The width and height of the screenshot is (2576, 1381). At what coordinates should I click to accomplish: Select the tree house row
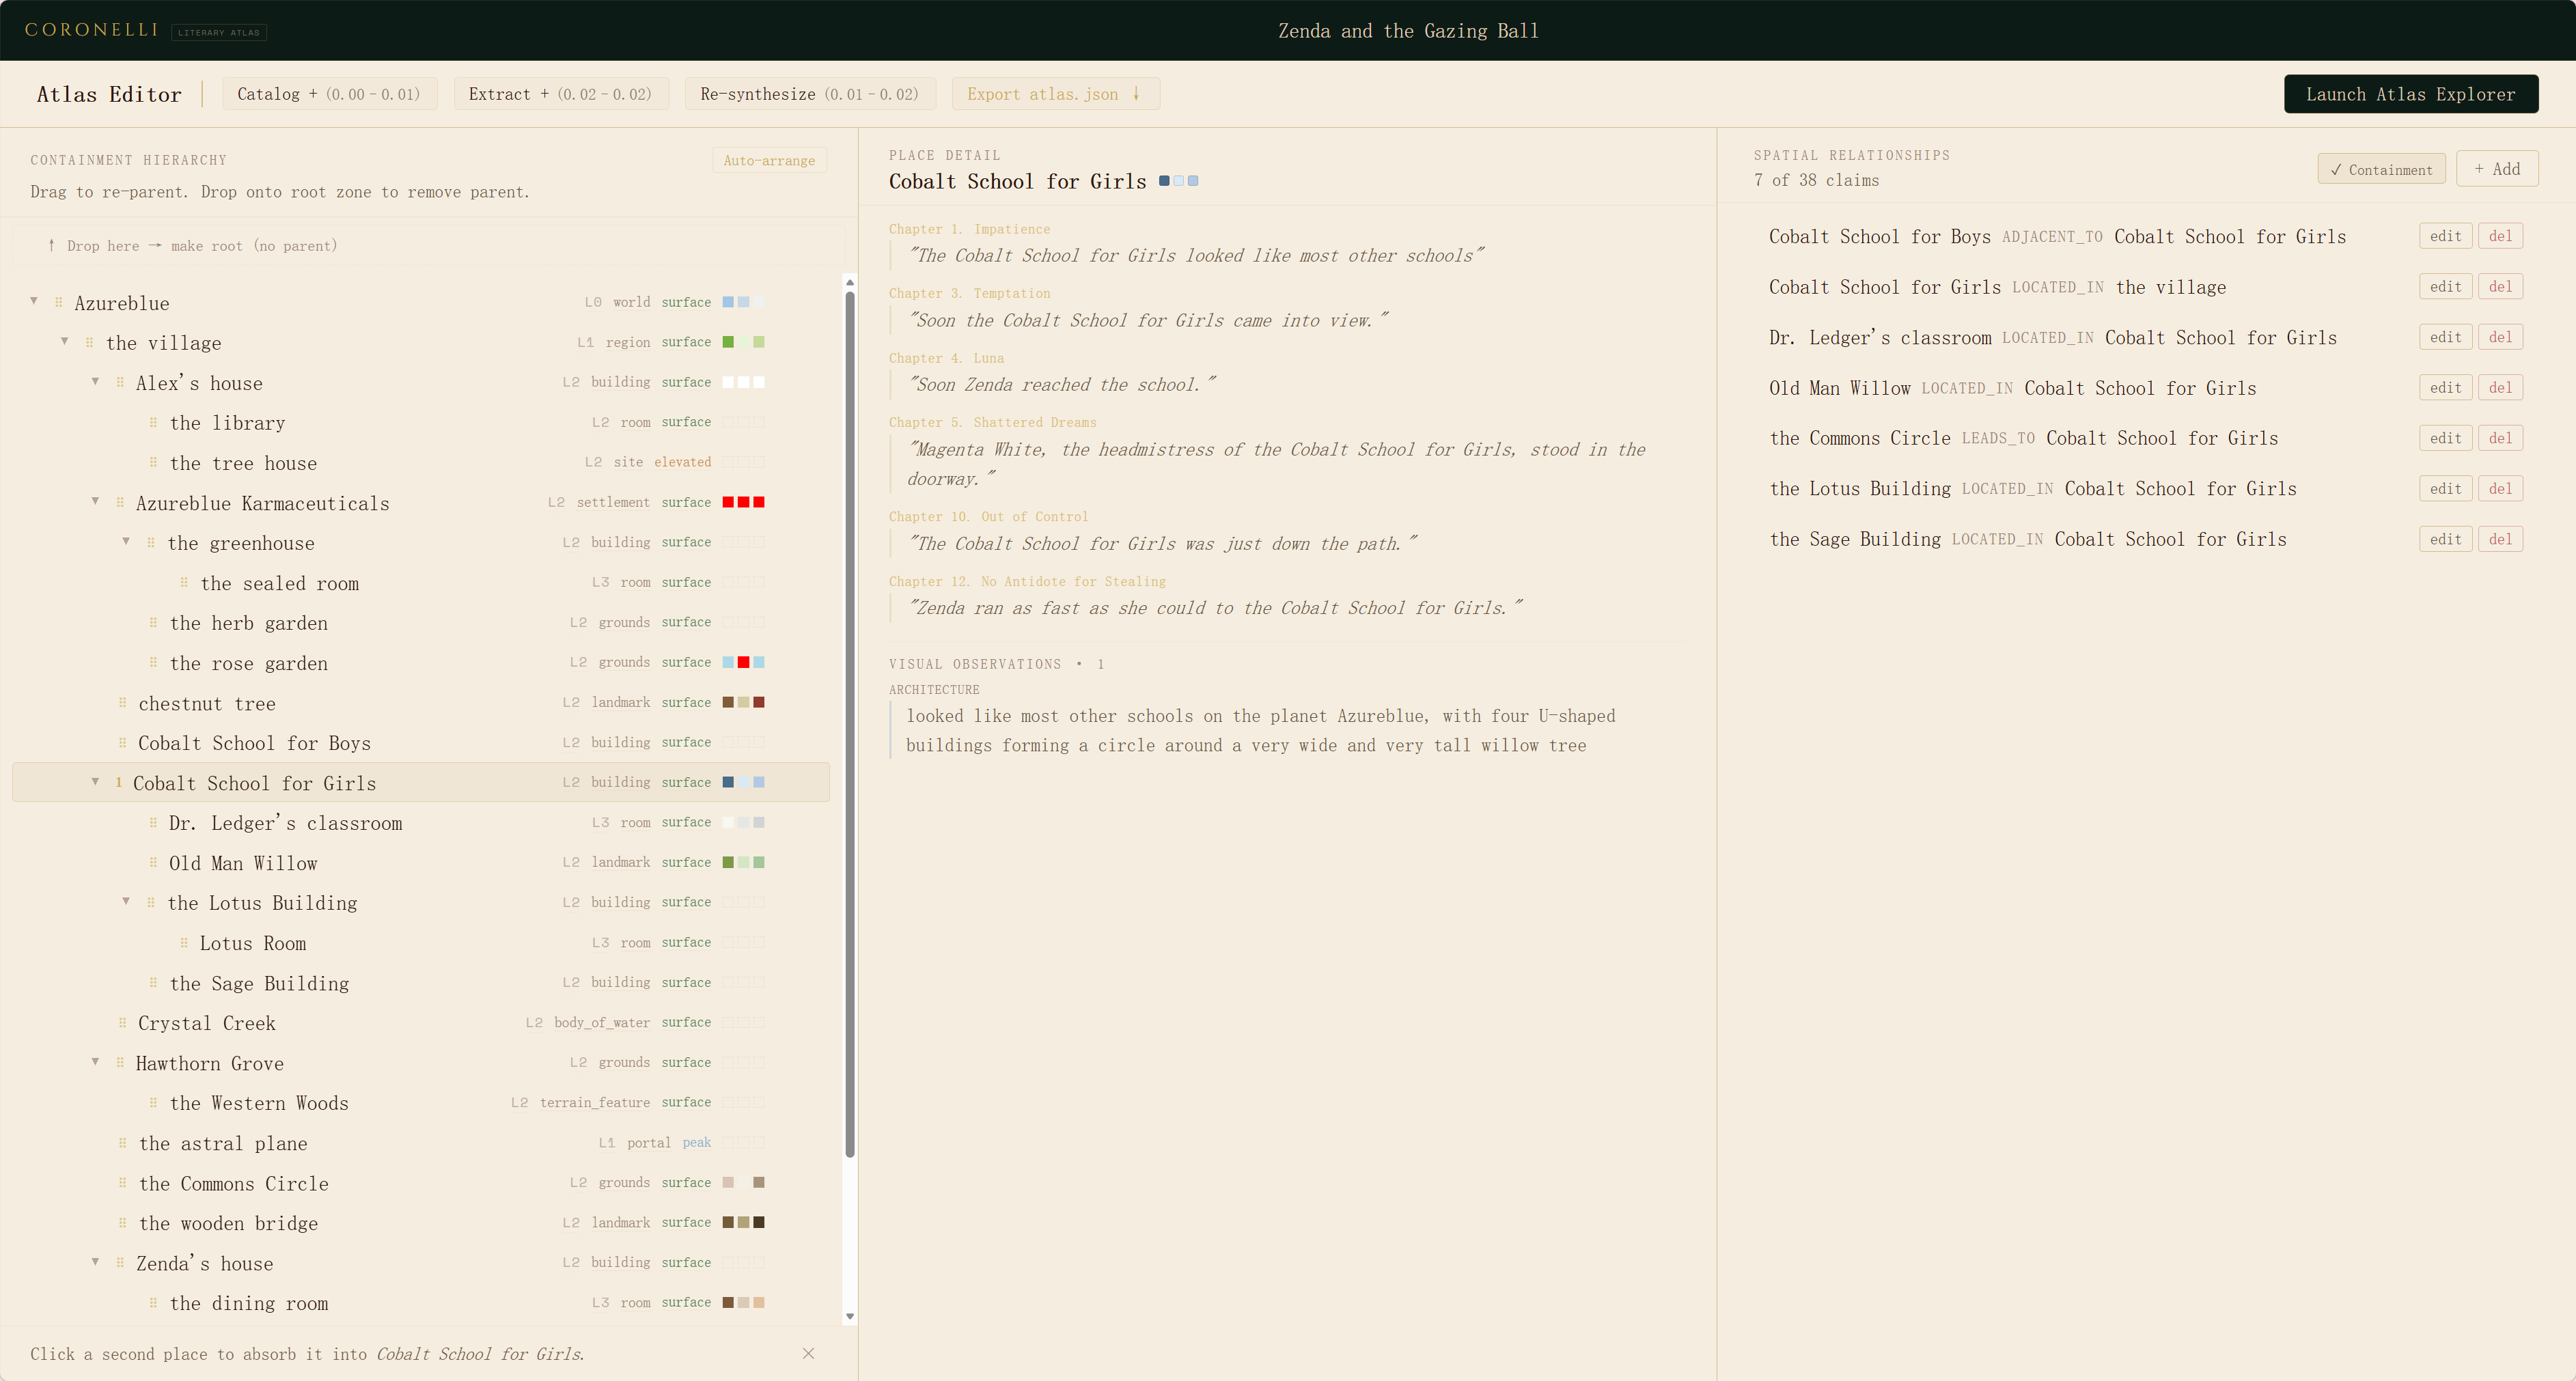point(421,462)
